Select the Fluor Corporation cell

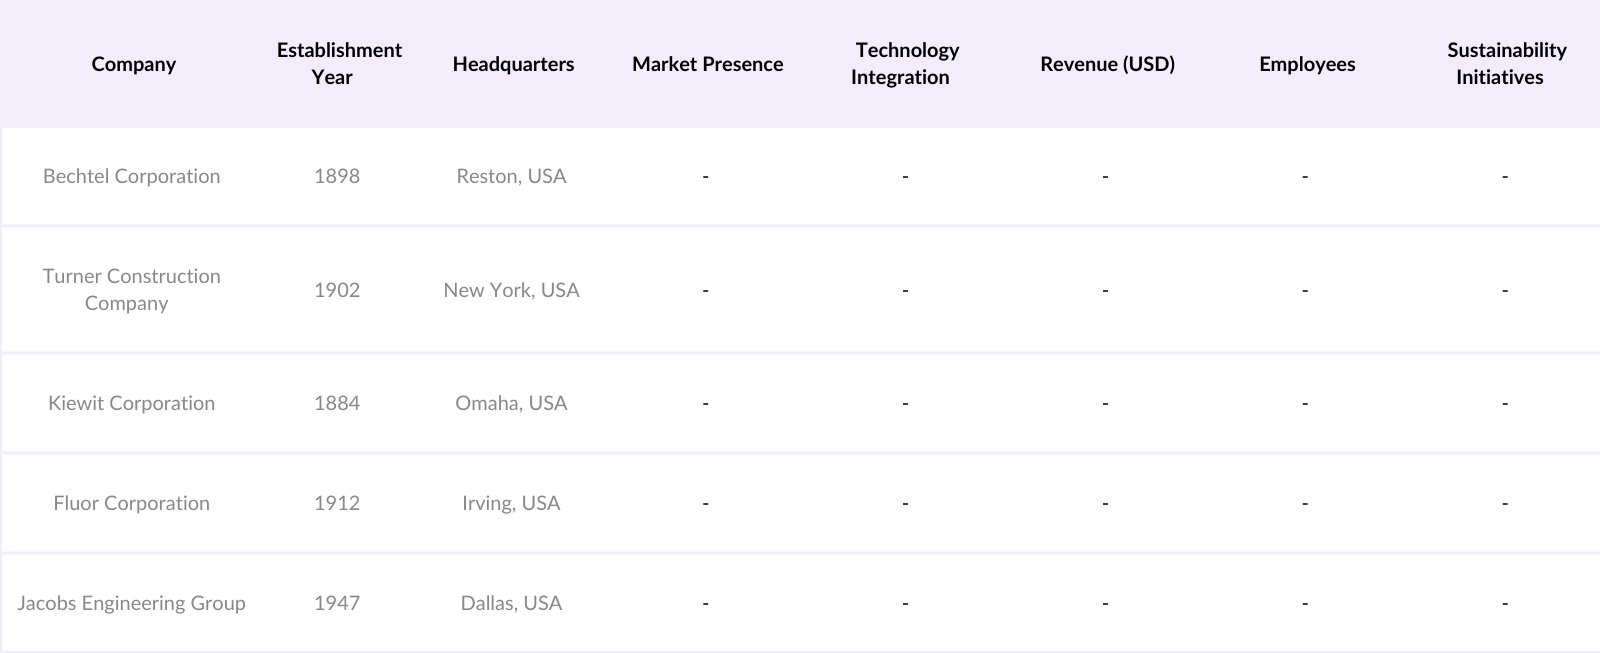[131, 503]
